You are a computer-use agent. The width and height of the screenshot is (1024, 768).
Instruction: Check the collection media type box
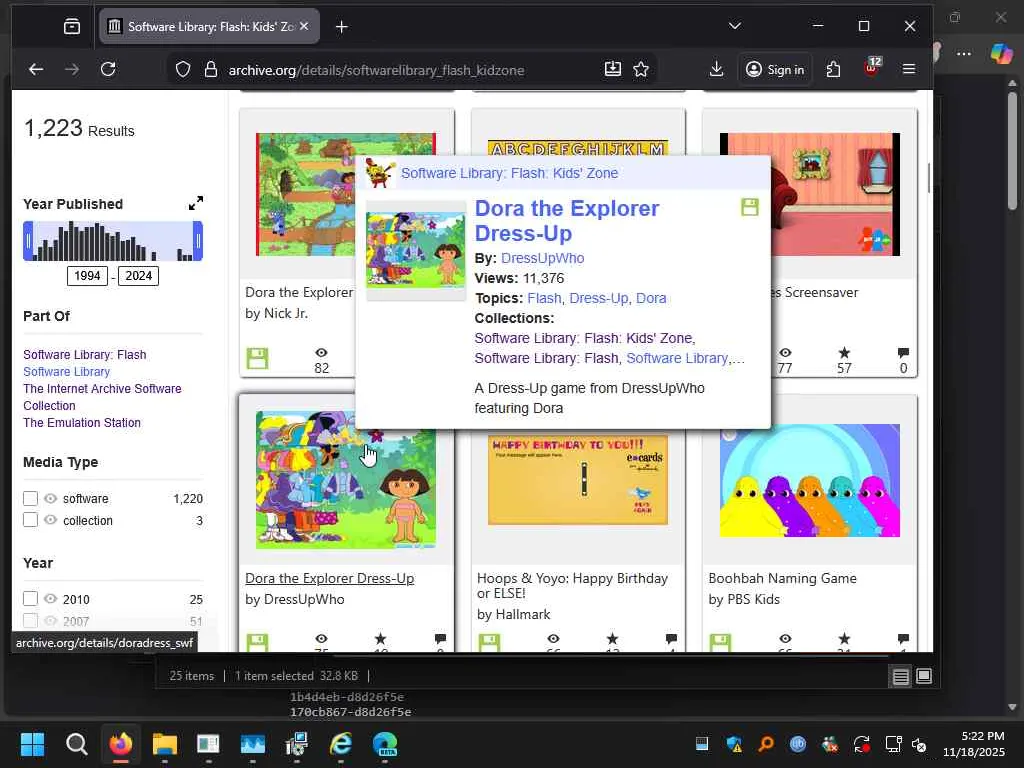coord(30,520)
